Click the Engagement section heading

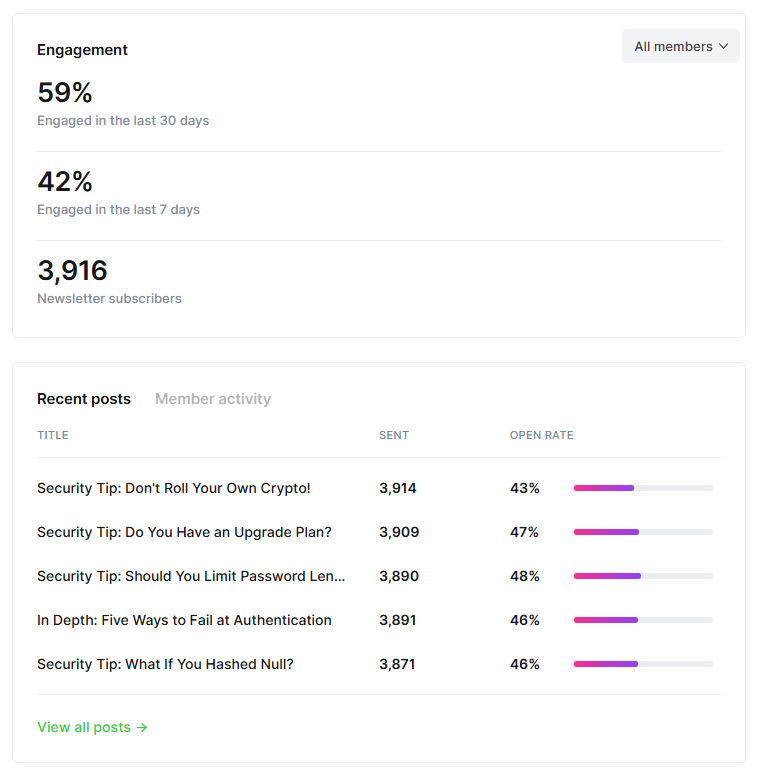[x=82, y=50]
